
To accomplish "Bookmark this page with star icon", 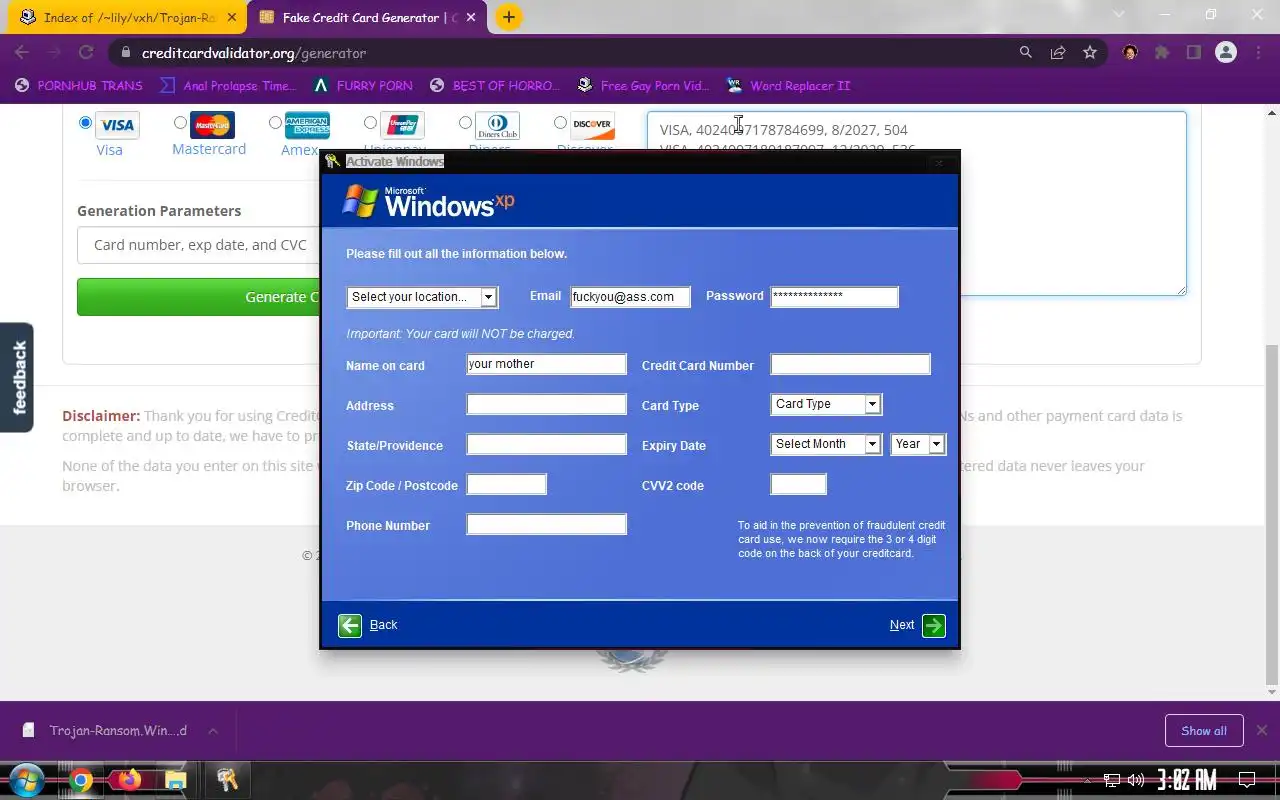I will pos(1090,52).
